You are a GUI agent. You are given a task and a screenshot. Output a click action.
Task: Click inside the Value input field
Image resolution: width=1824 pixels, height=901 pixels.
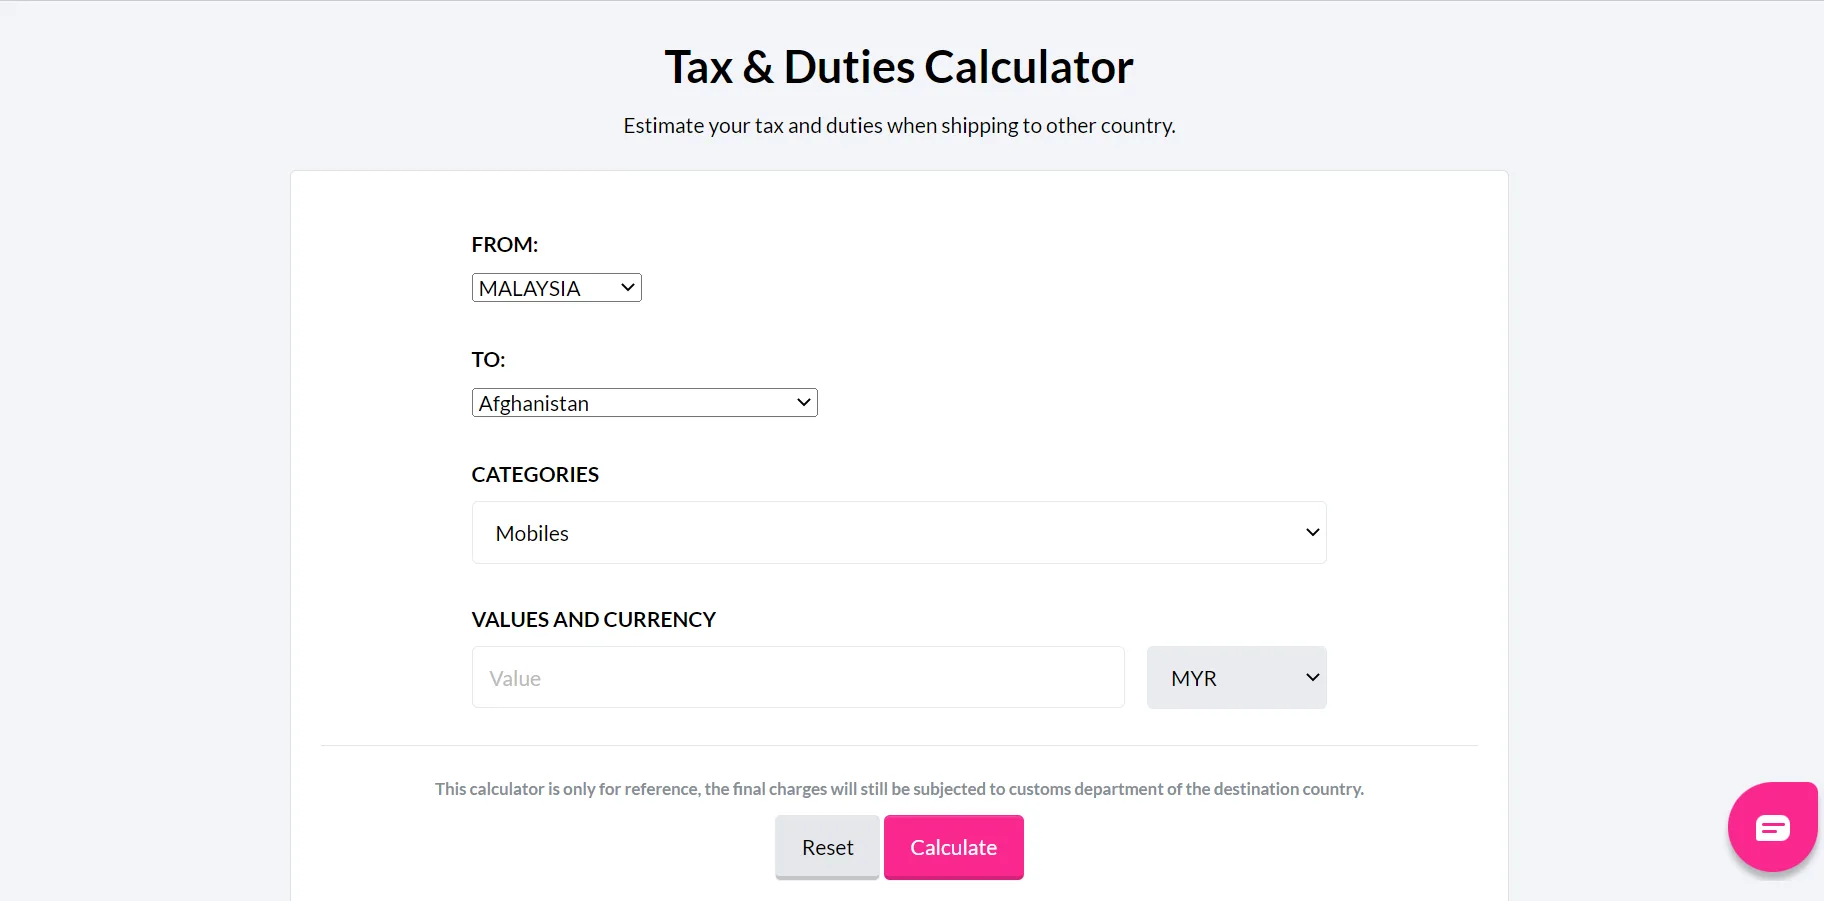[790, 677]
